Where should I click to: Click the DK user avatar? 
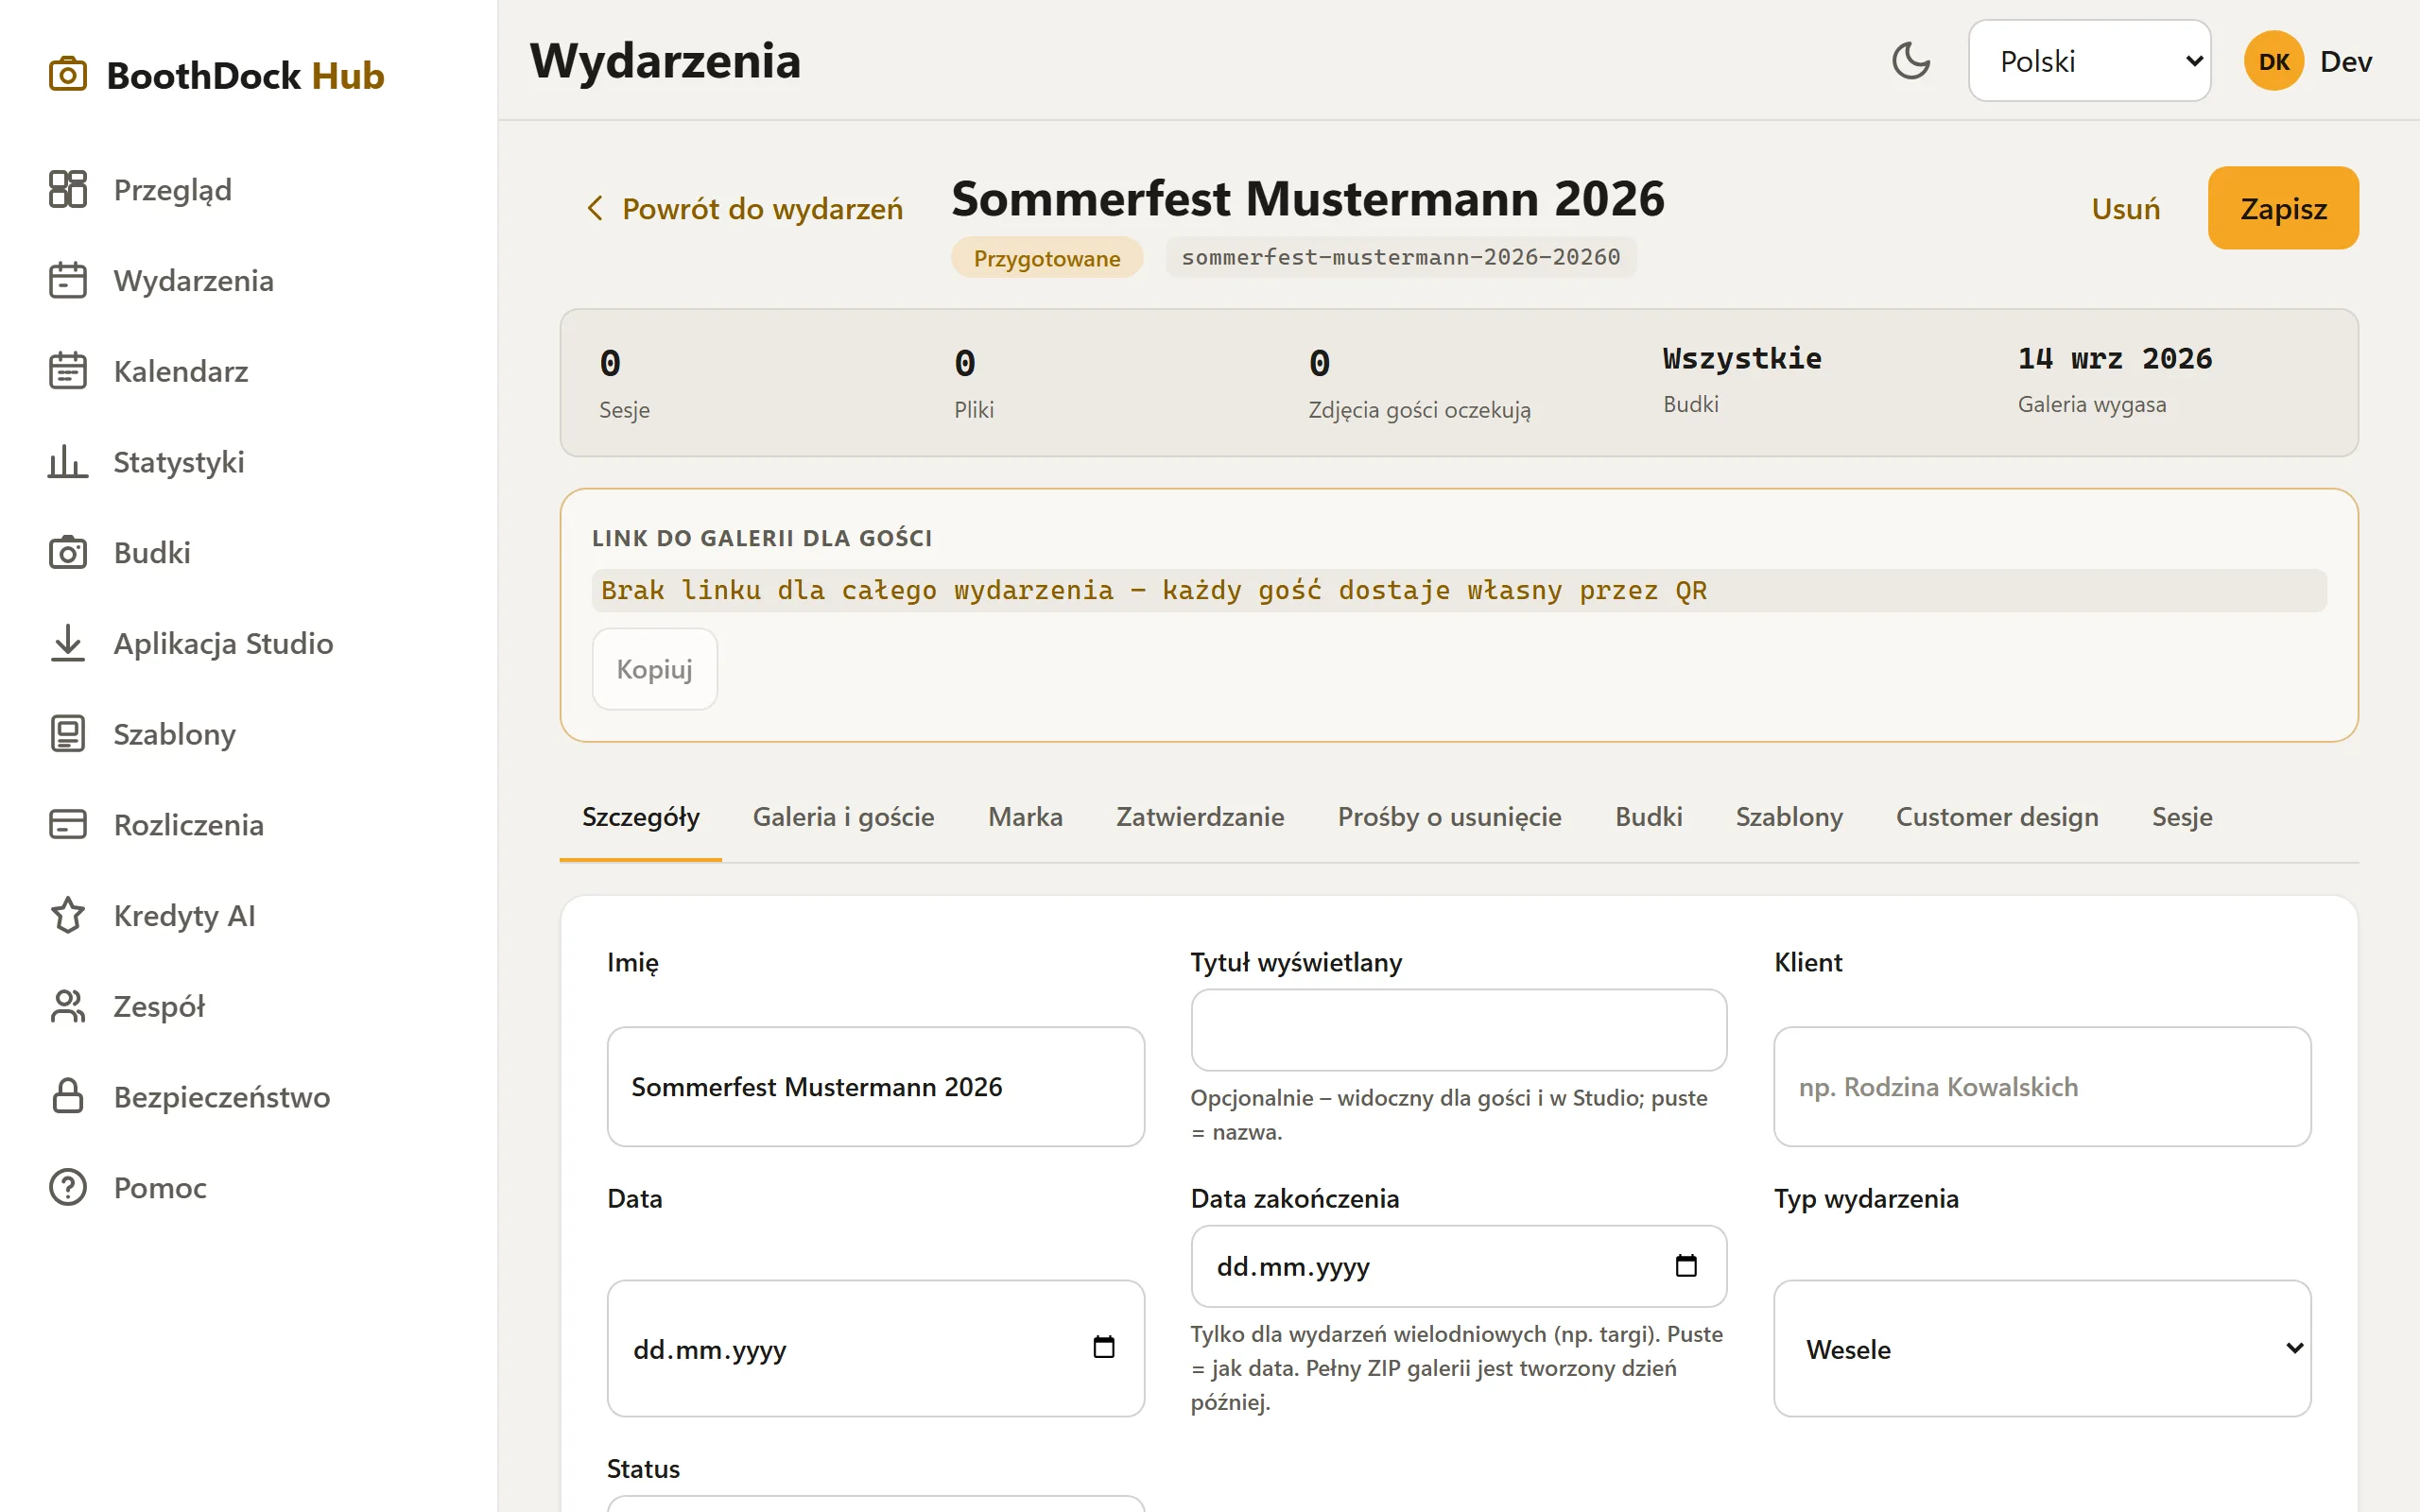pyautogui.click(x=2273, y=61)
